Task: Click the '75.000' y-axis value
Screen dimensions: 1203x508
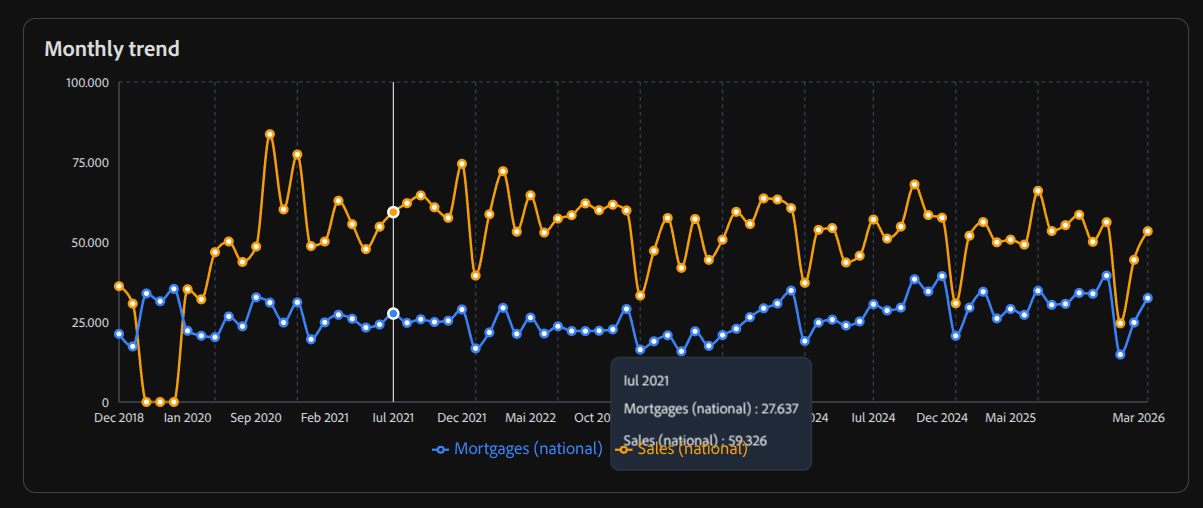Action: pos(90,162)
